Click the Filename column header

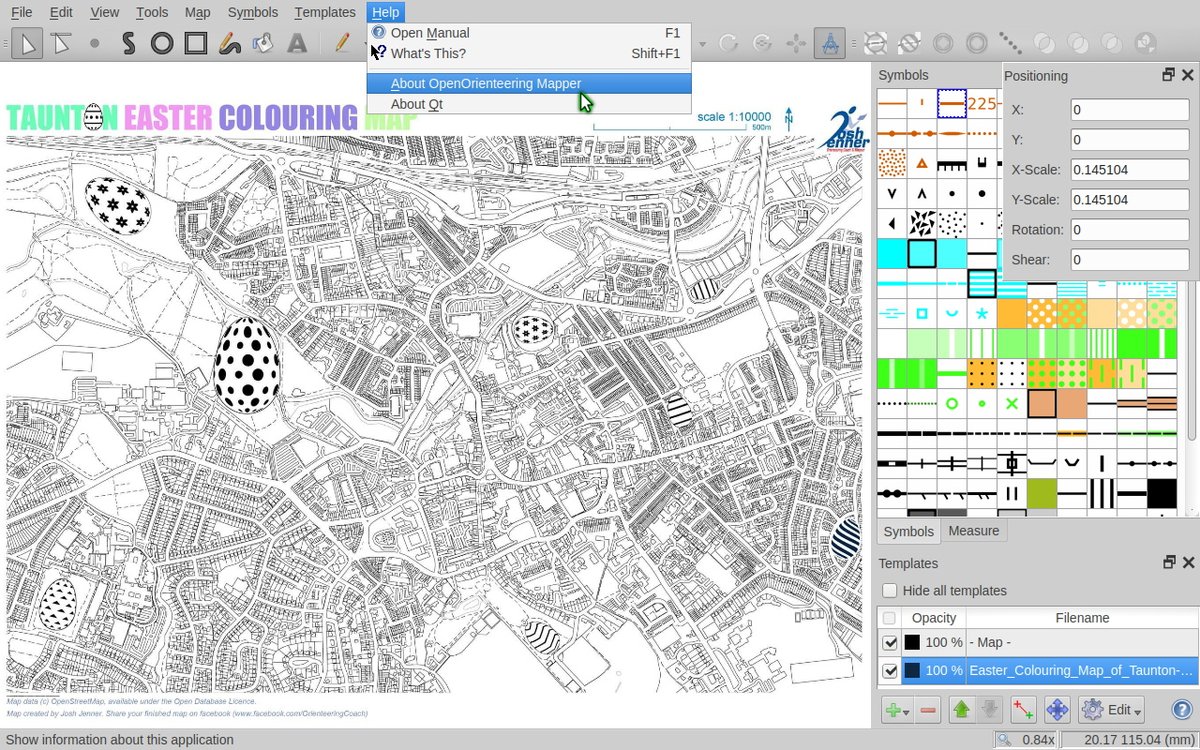(x=1082, y=618)
